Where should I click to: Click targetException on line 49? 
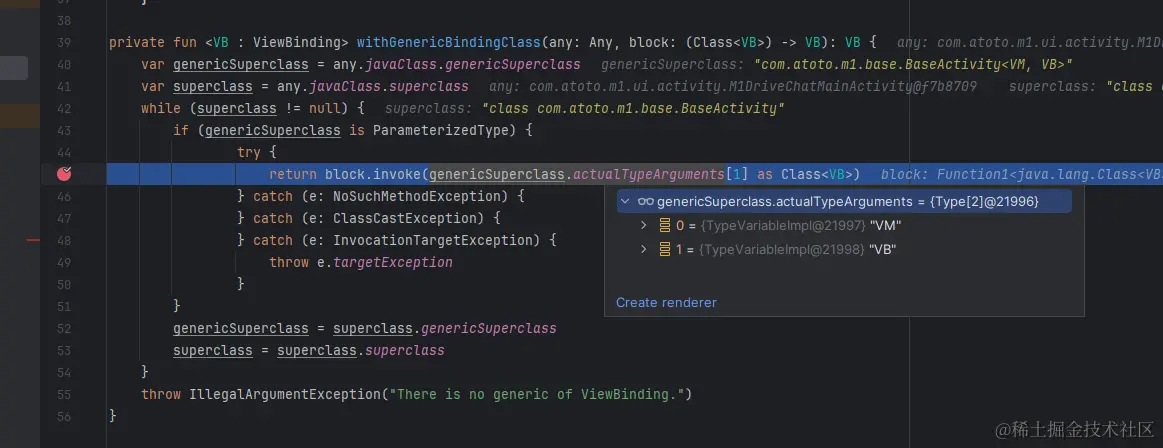(x=392, y=263)
